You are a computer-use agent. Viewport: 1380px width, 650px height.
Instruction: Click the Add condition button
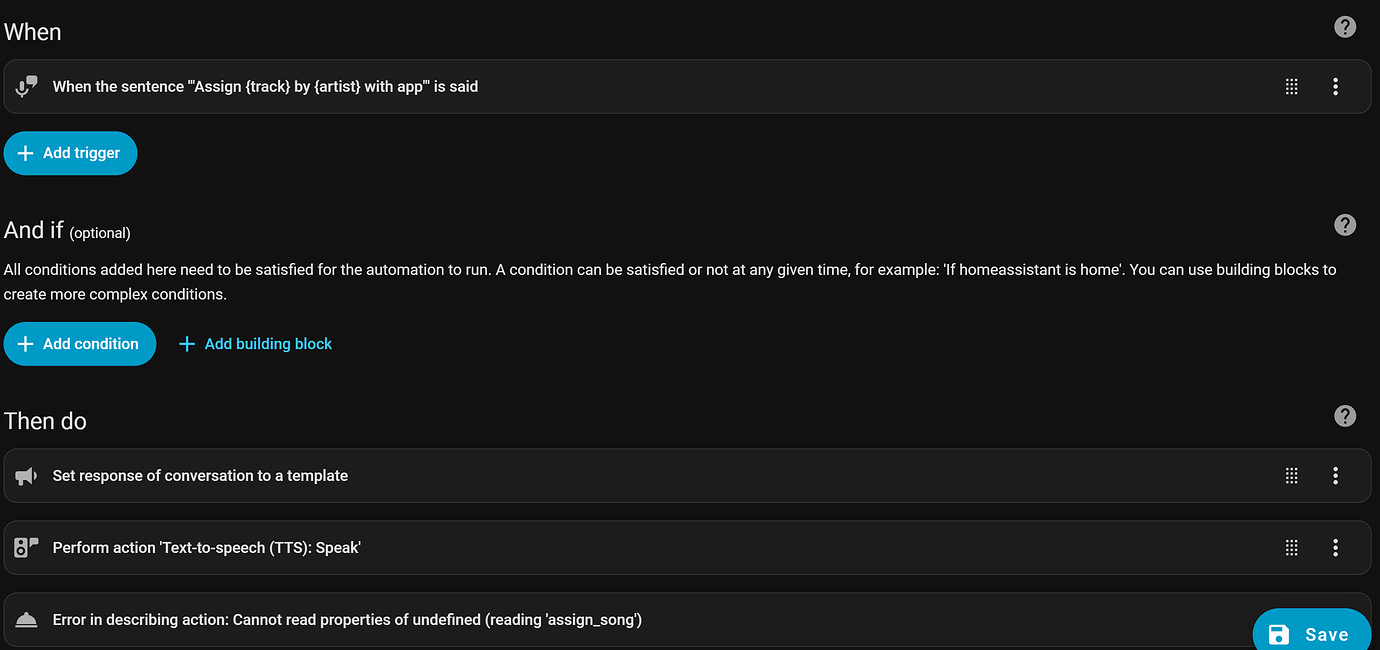pyautogui.click(x=79, y=343)
